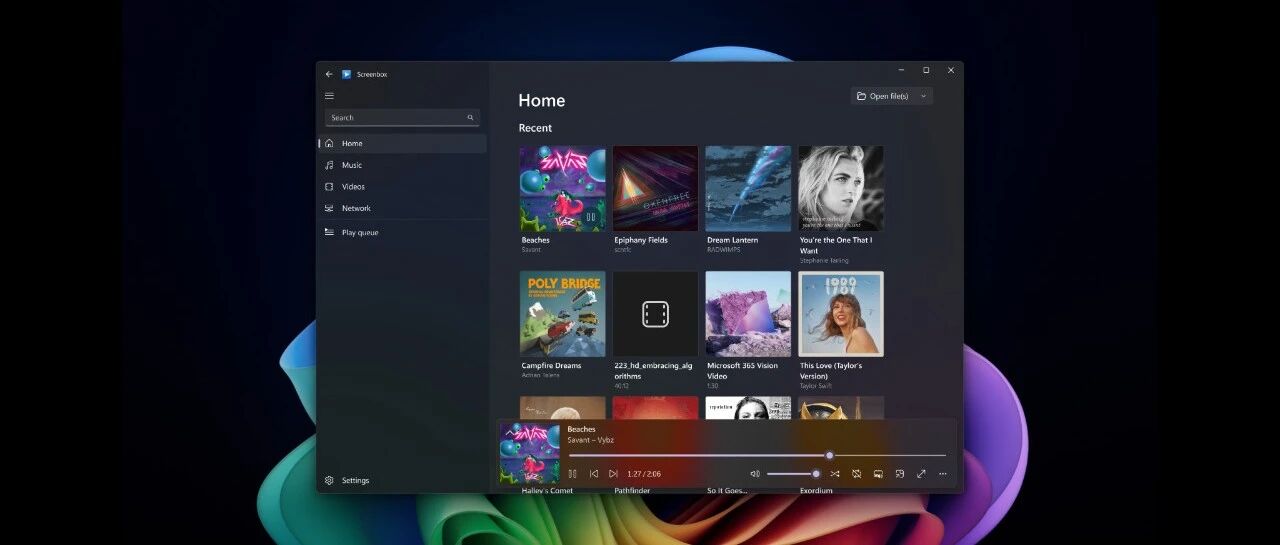Open the Campfire Dreams Poly Bridge cover
The image size is (1280, 545).
(x=562, y=314)
